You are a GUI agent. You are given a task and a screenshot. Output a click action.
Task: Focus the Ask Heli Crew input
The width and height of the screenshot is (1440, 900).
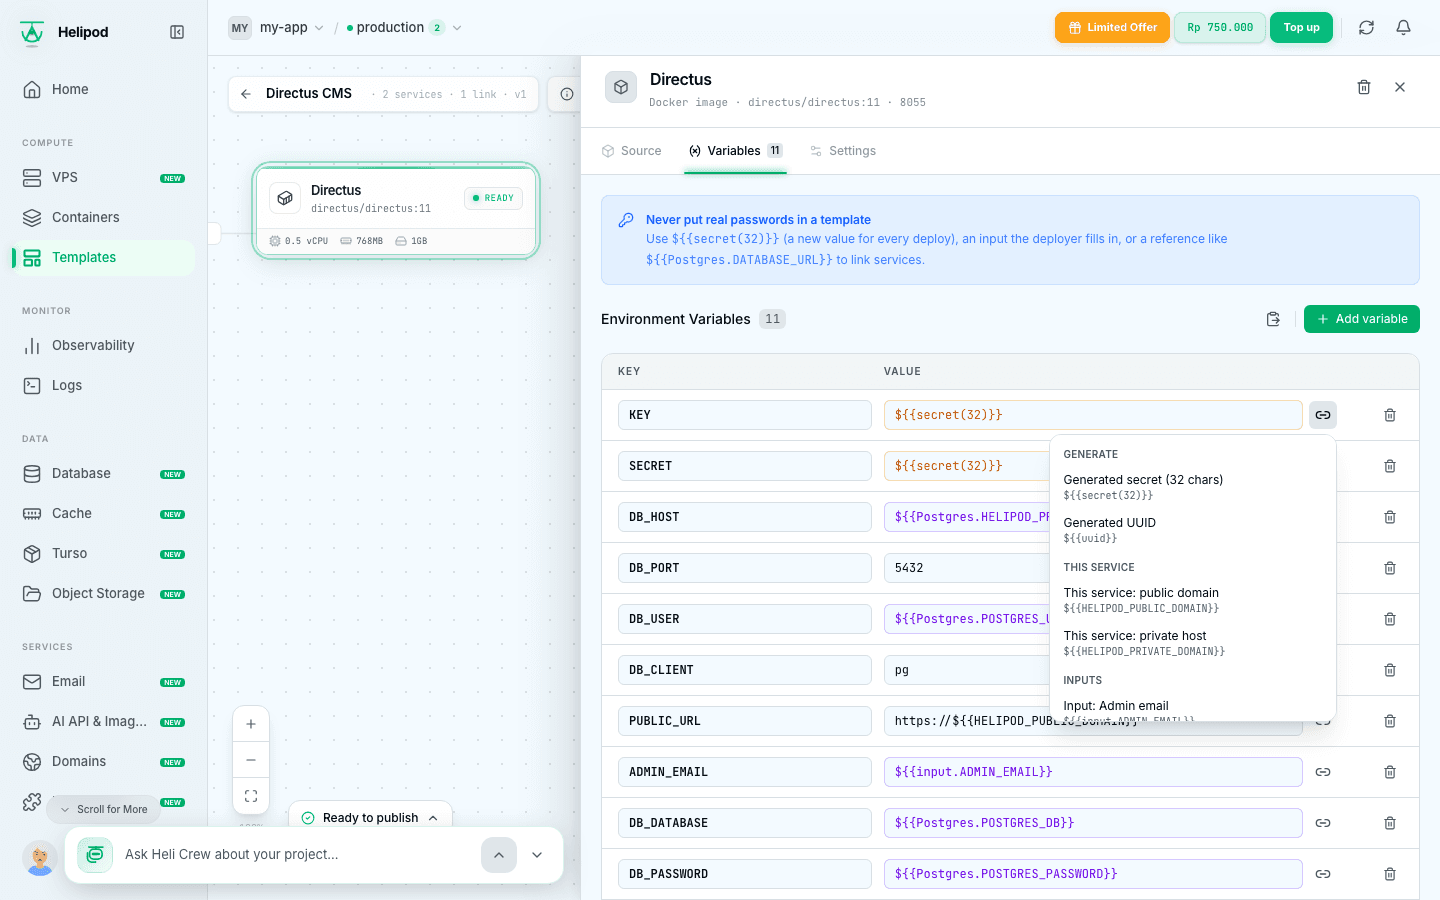(x=296, y=855)
